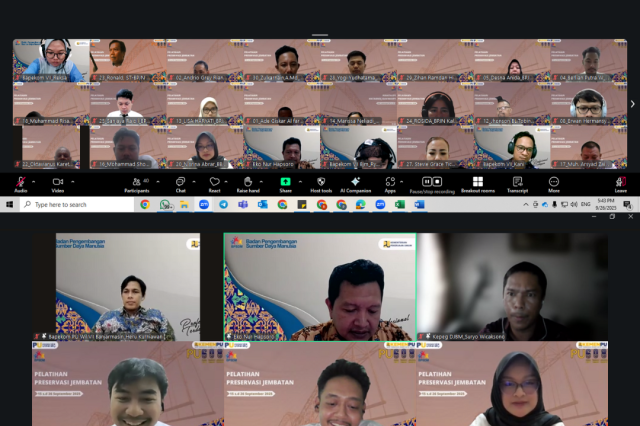Show the Transcript panel
Screen dimensions: 640x426
click(517, 182)
